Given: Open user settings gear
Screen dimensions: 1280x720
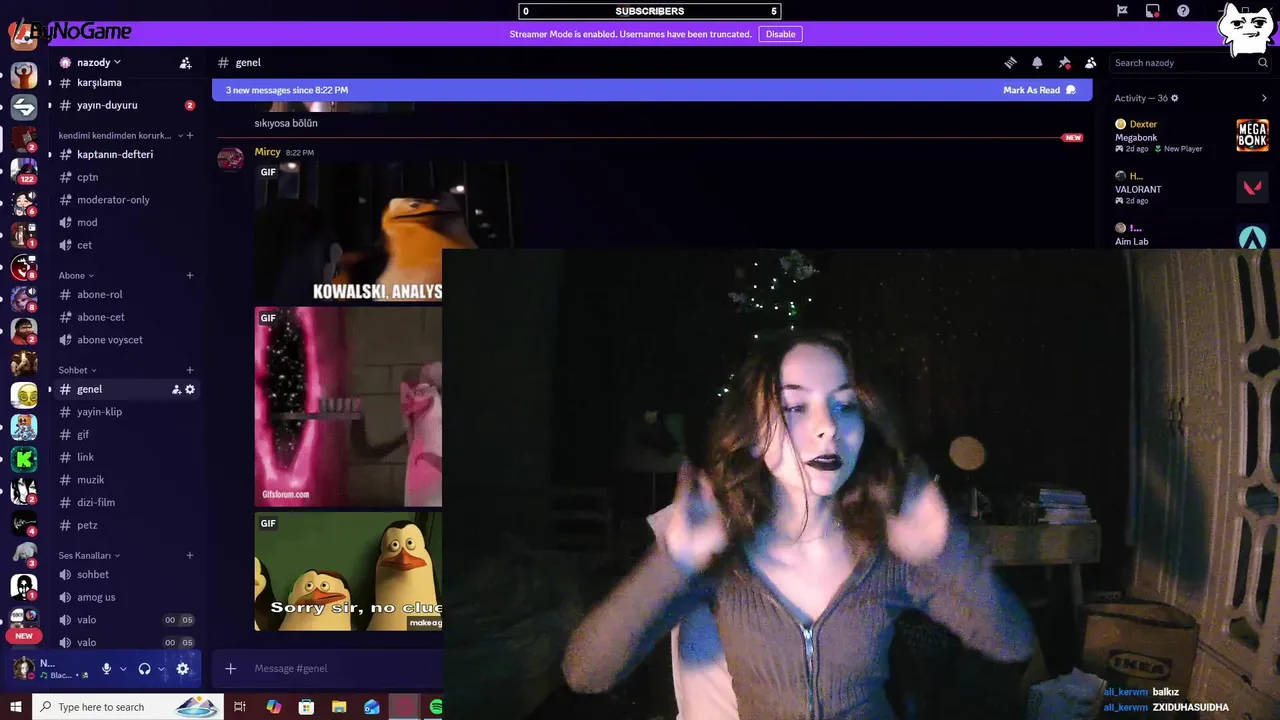Looking at the screenshot, I should pos(182,669).
